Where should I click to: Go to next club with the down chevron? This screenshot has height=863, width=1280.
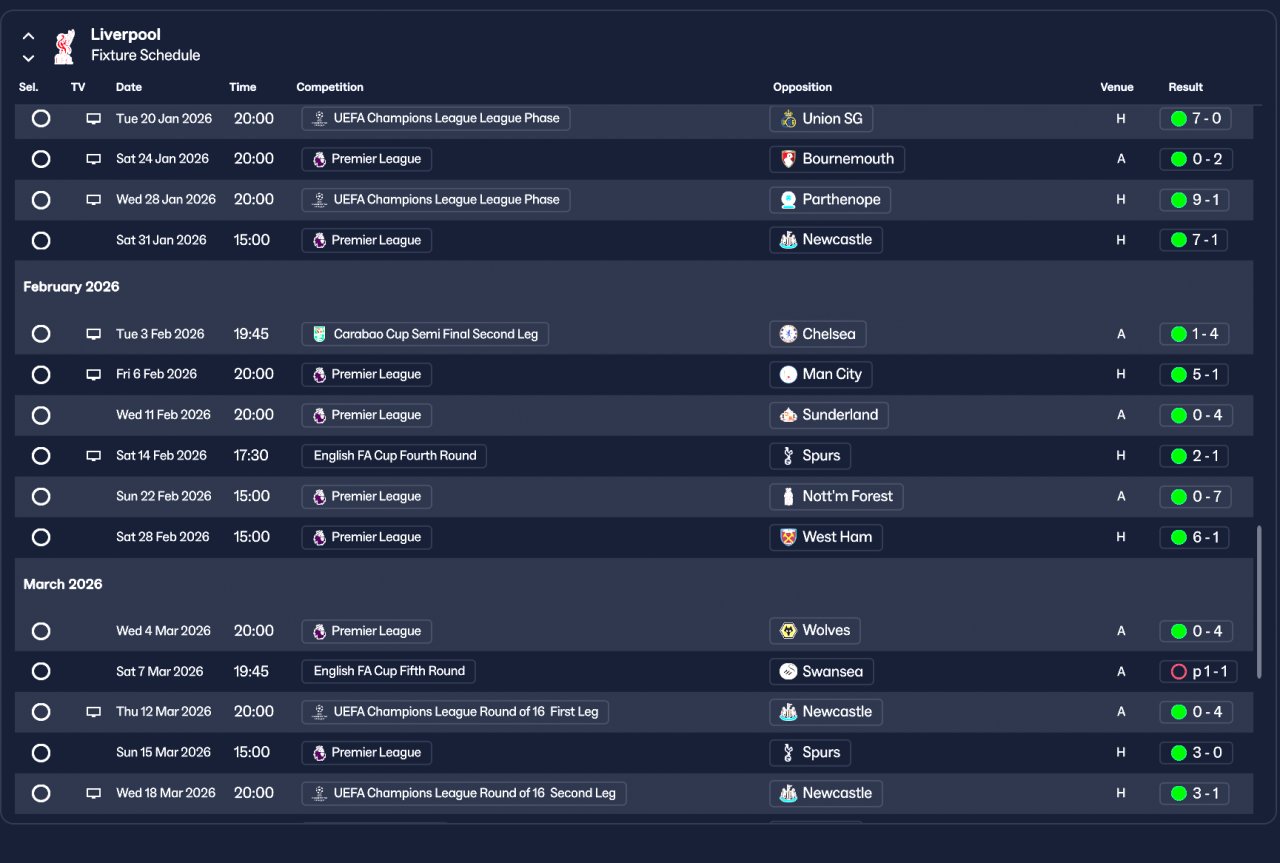pos(28,58)
